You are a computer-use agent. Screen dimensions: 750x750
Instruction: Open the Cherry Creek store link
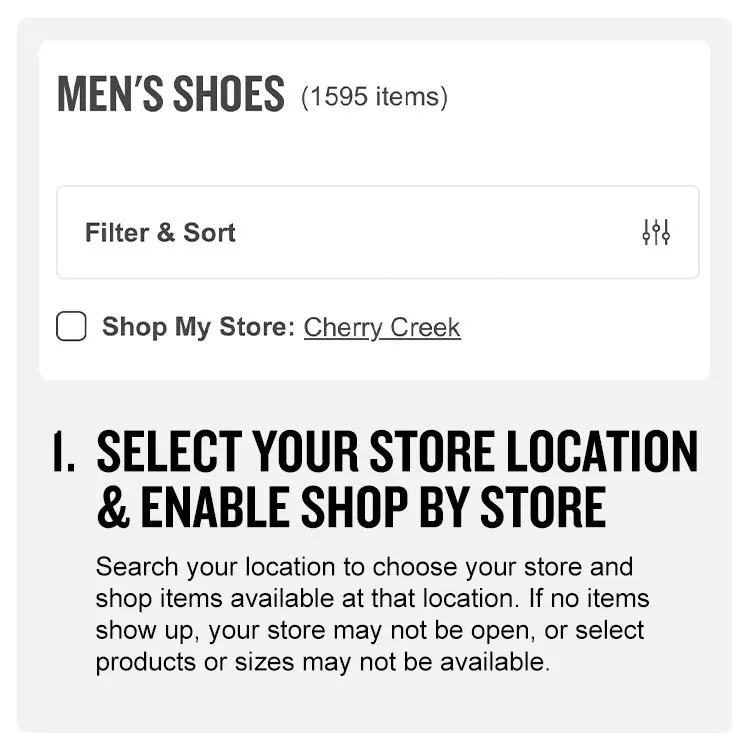[382, 327]
